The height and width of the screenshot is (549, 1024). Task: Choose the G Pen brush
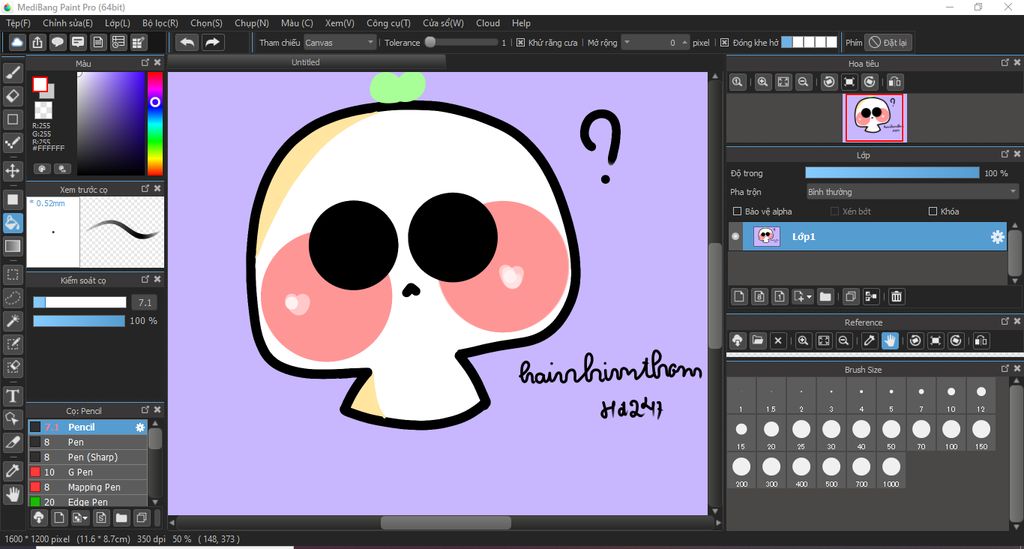[80, 472]
